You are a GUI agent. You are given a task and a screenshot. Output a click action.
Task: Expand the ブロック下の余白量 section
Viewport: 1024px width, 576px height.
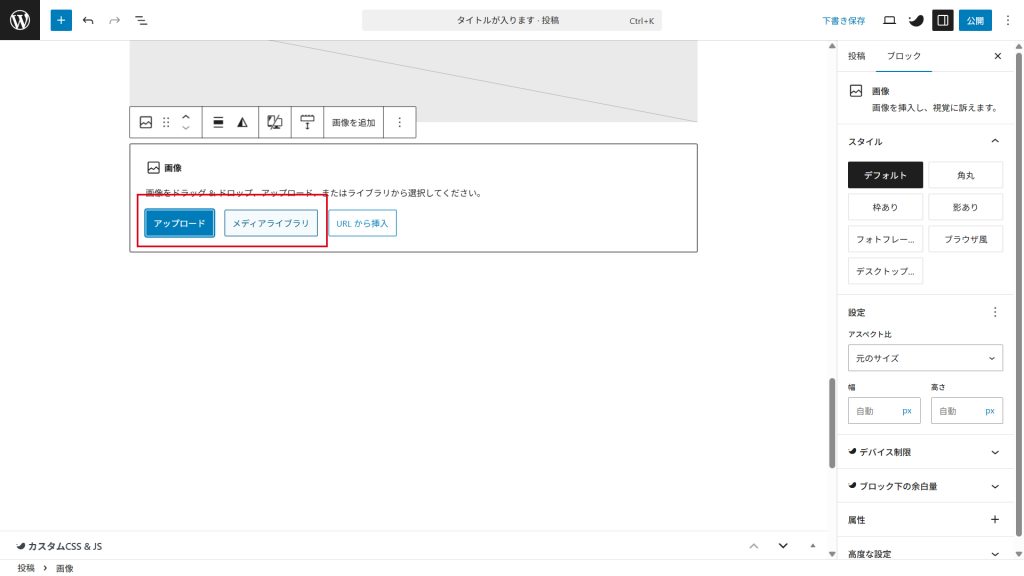pyautogui.click(x=925, y=486)
